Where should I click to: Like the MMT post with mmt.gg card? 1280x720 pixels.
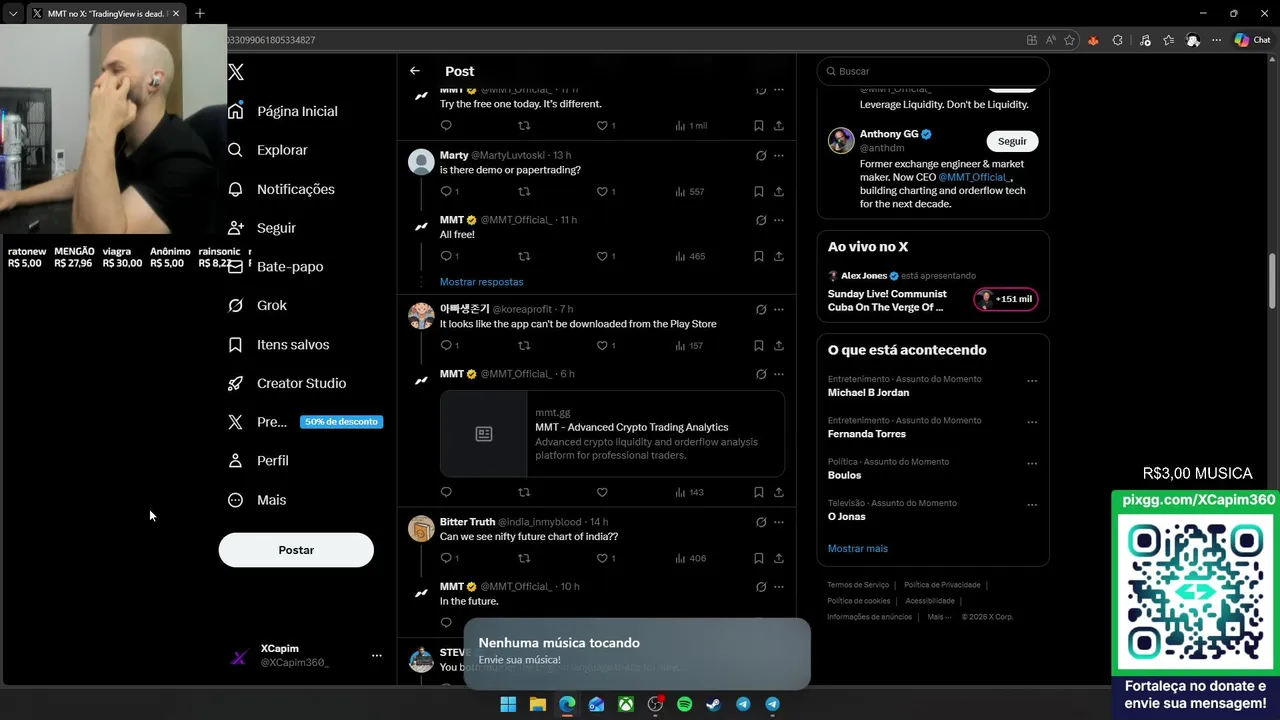coord(602,492)
